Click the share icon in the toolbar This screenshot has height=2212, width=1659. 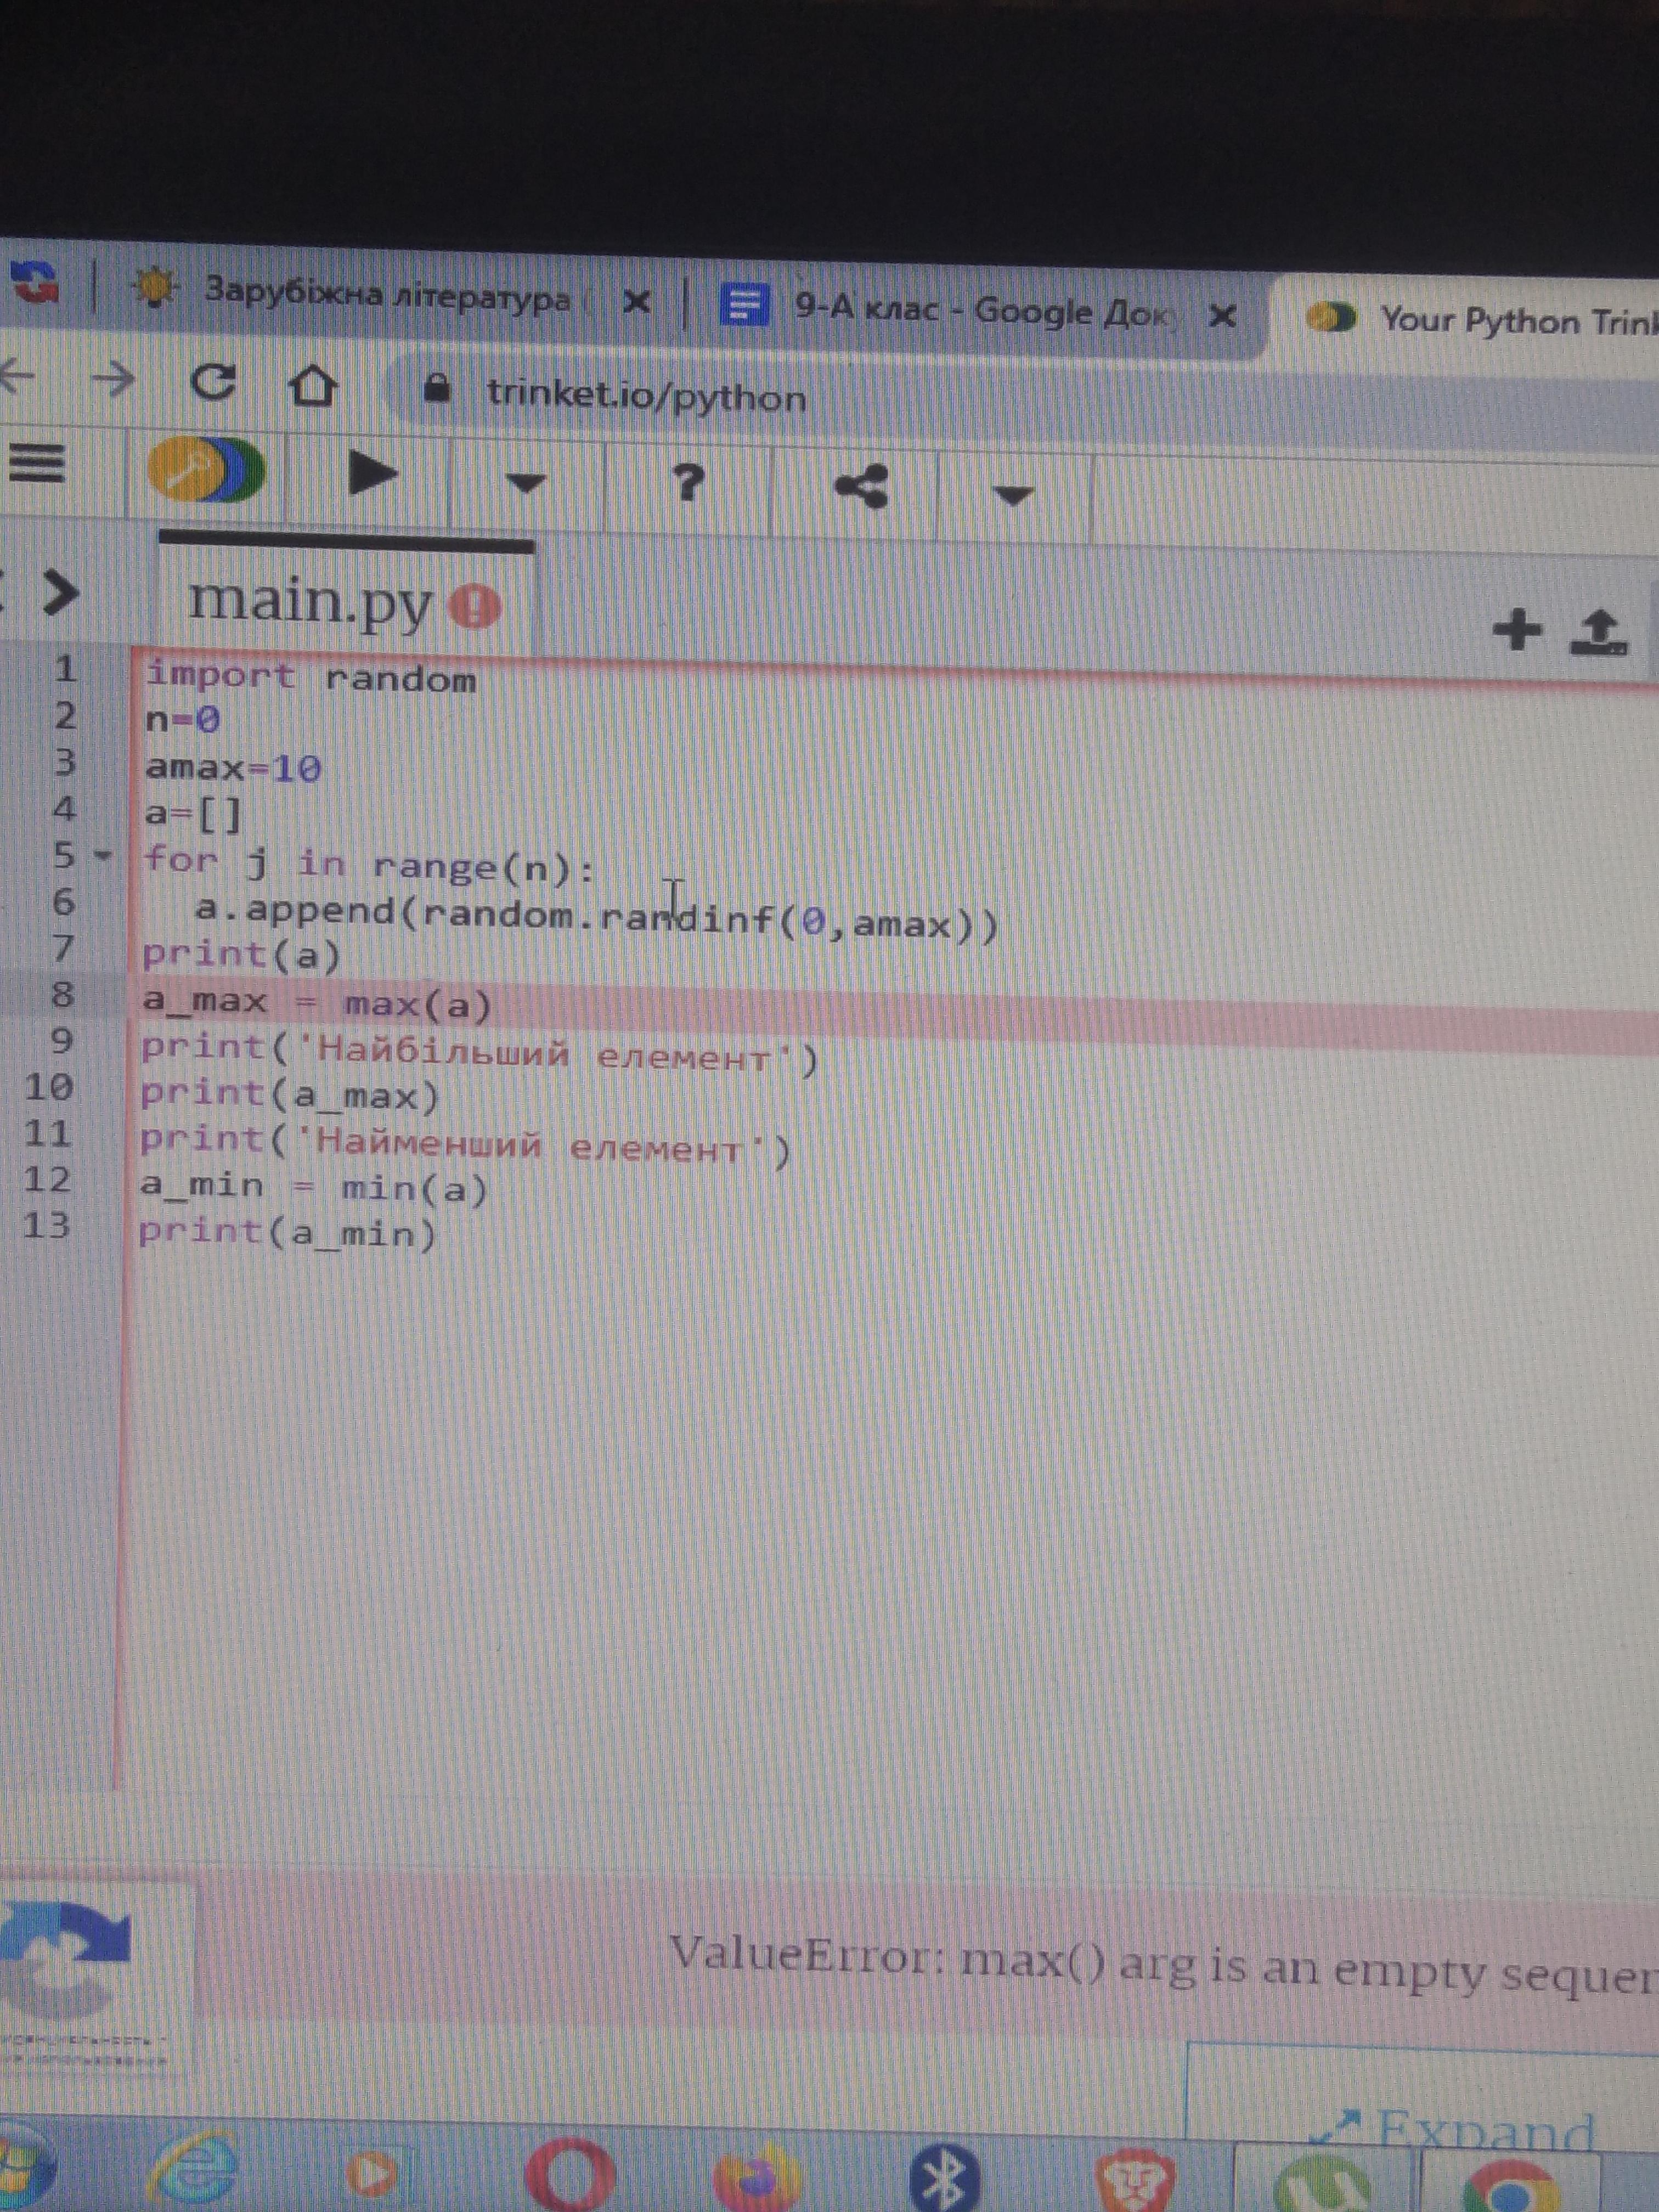(862, 488)
